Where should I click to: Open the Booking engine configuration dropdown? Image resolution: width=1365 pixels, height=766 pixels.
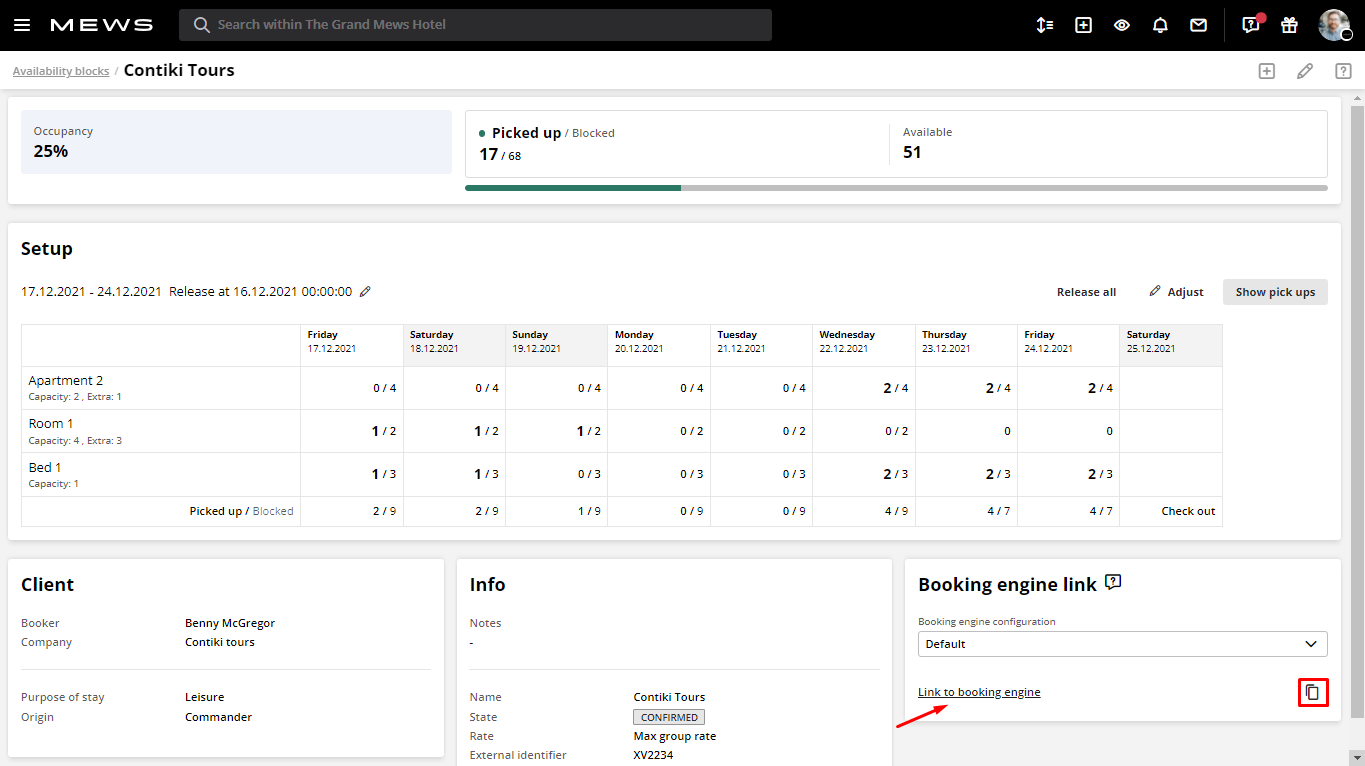click(x=1122, y=643)
